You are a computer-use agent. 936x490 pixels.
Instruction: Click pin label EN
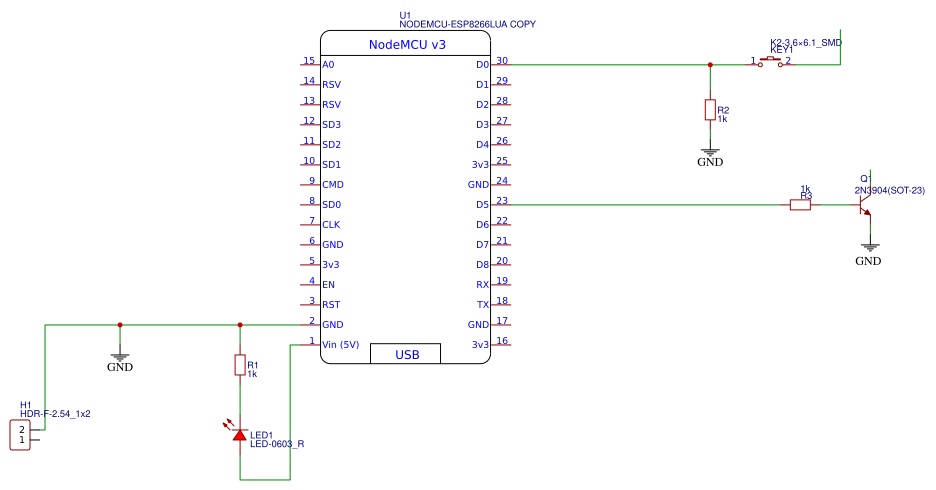(x=328, y=285)
